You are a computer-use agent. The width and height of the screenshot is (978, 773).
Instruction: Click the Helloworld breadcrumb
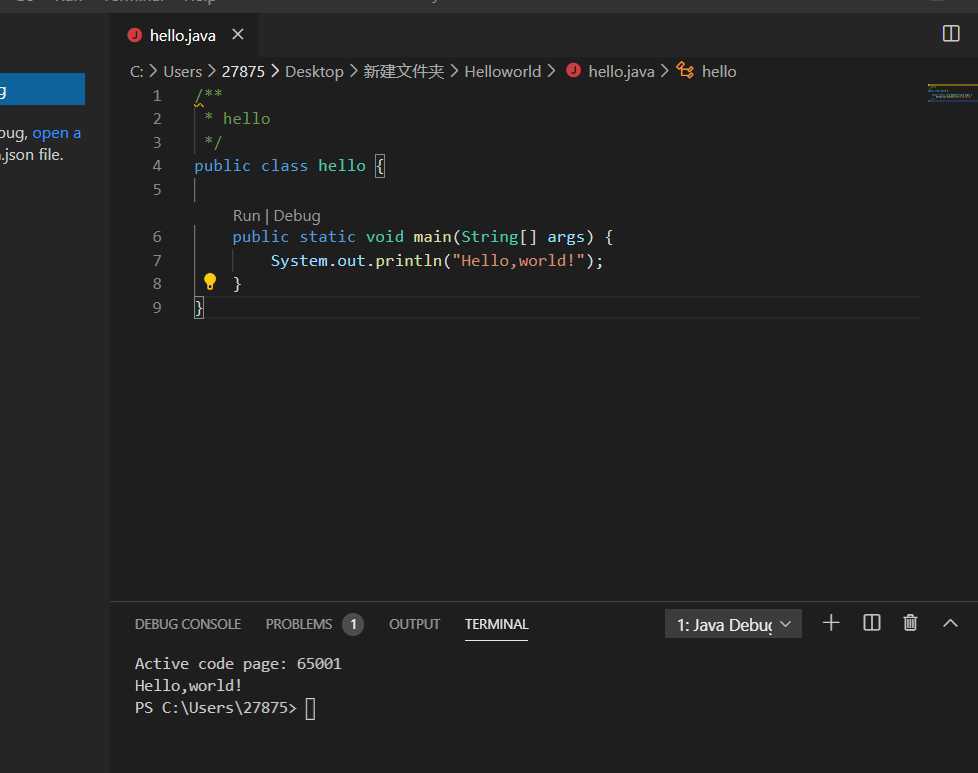(x=503, y=72)
